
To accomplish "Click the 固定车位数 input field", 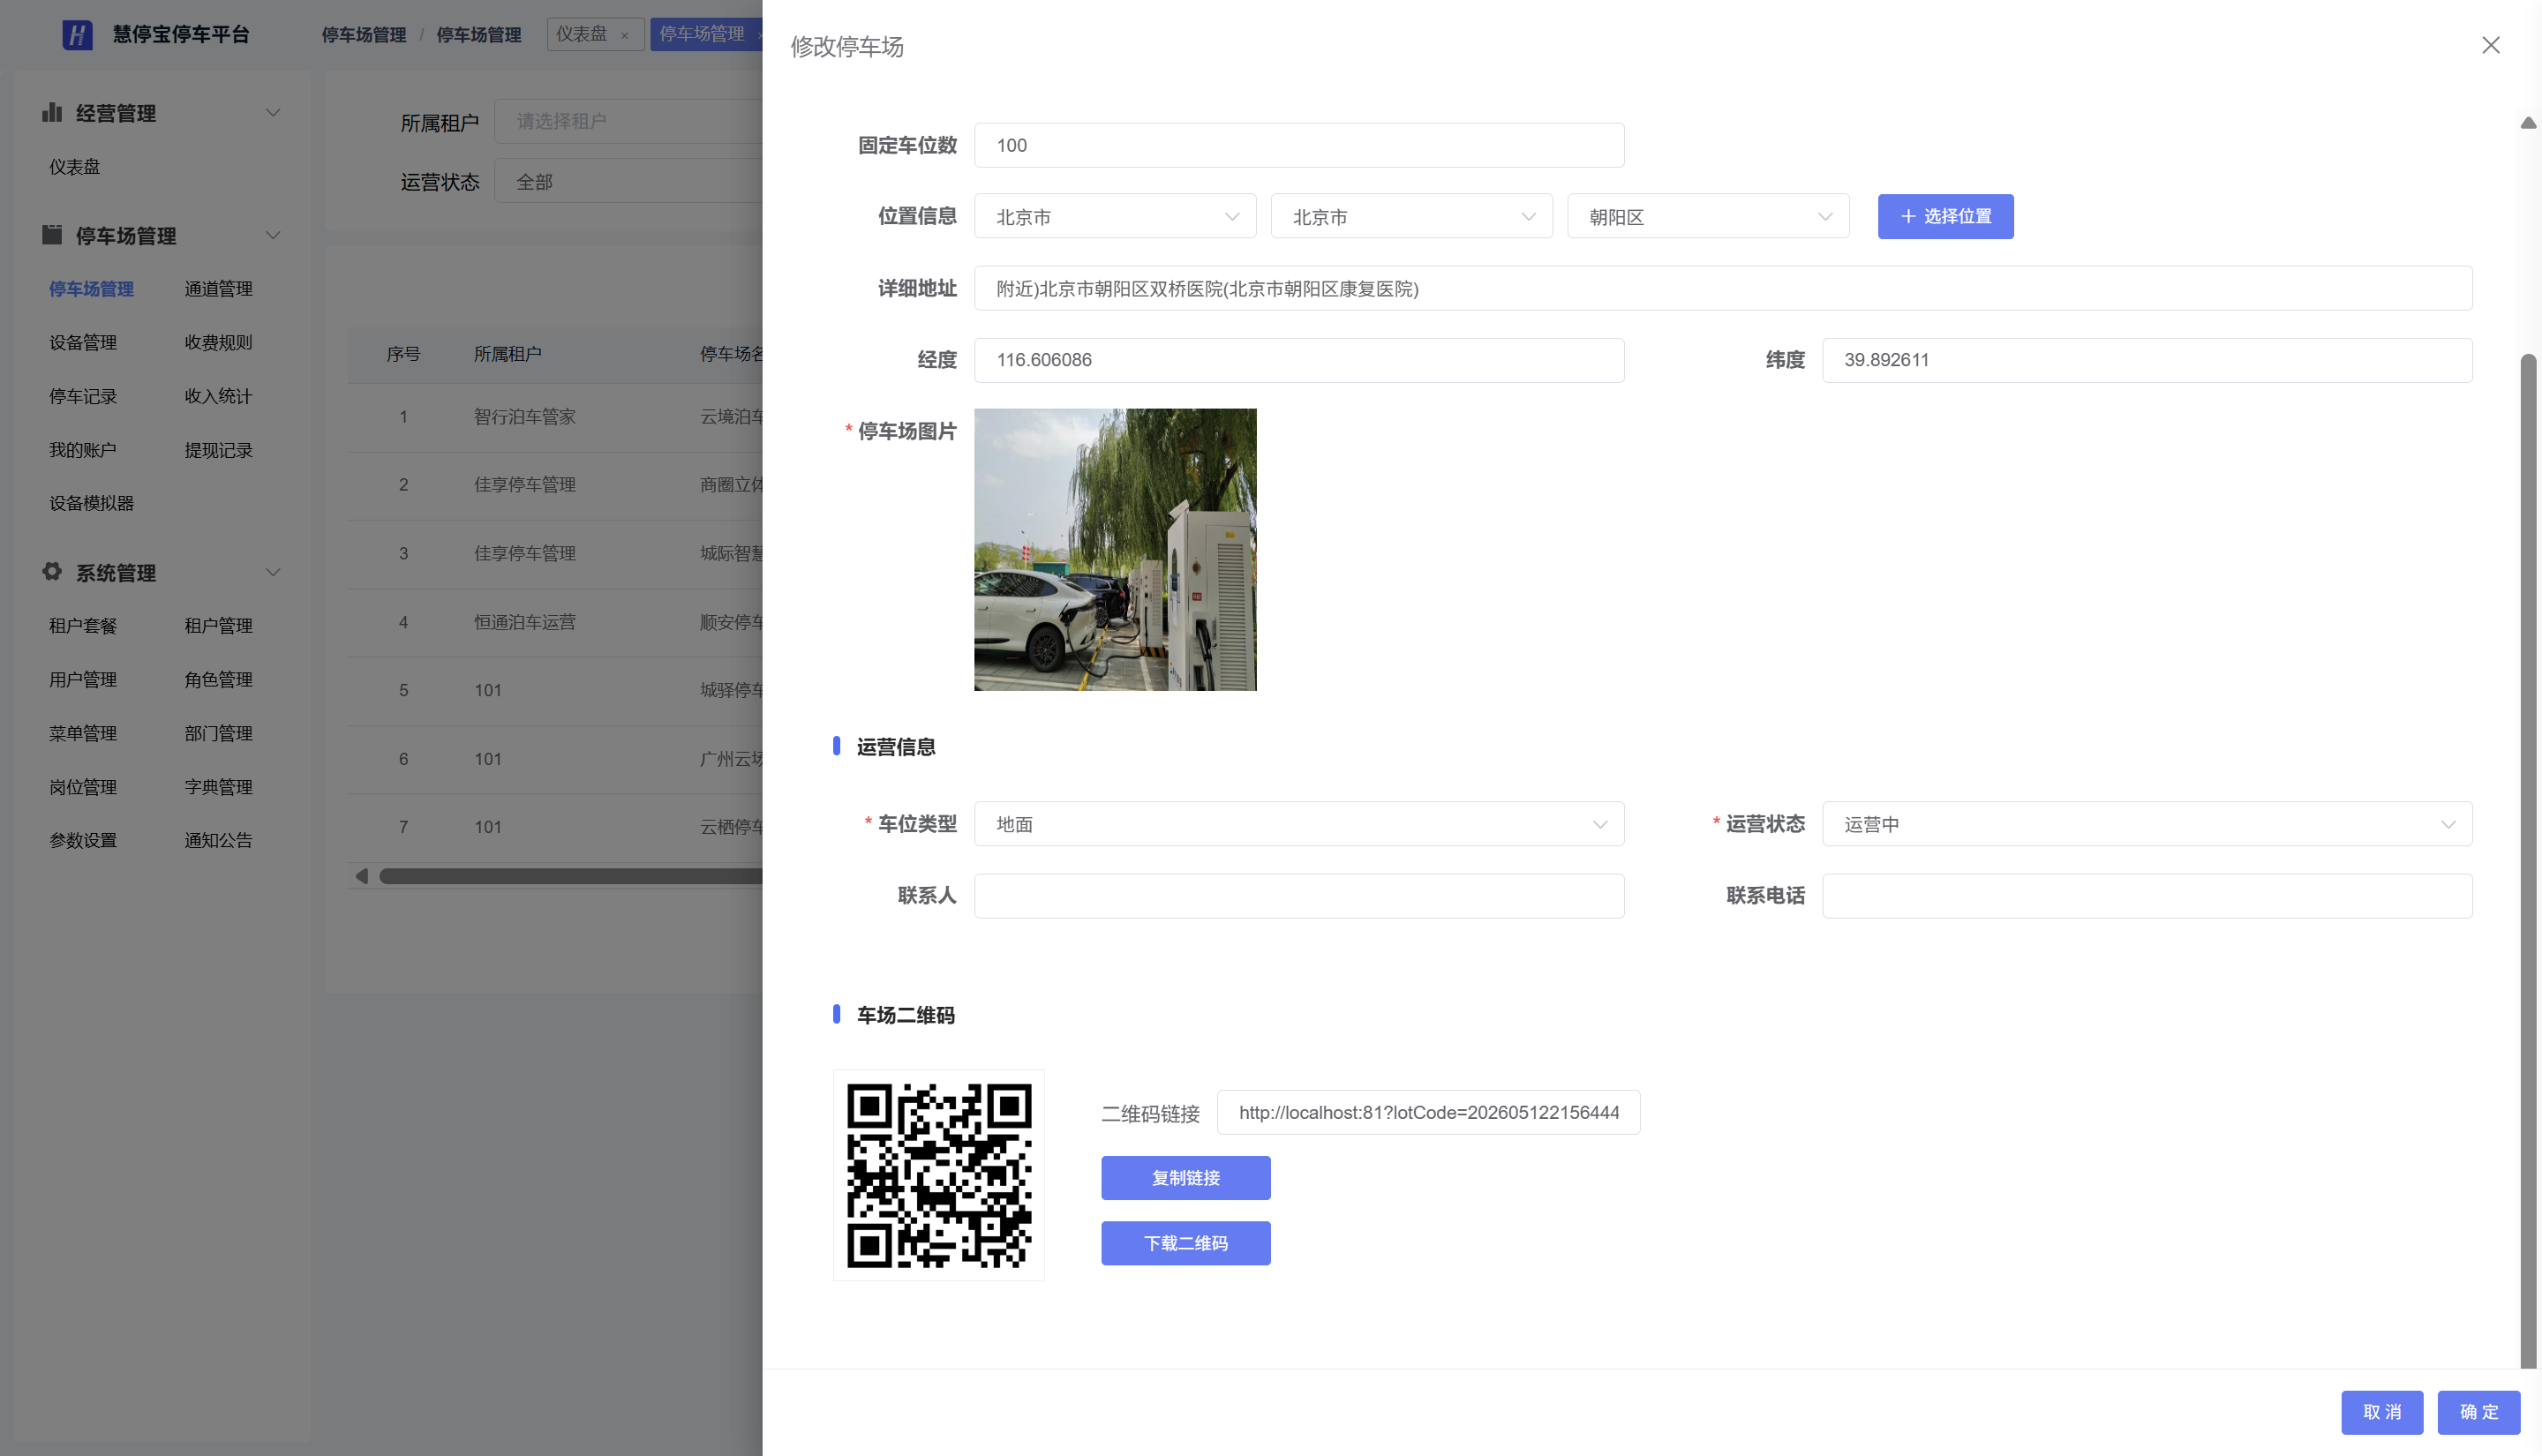I will [1299, 145].
